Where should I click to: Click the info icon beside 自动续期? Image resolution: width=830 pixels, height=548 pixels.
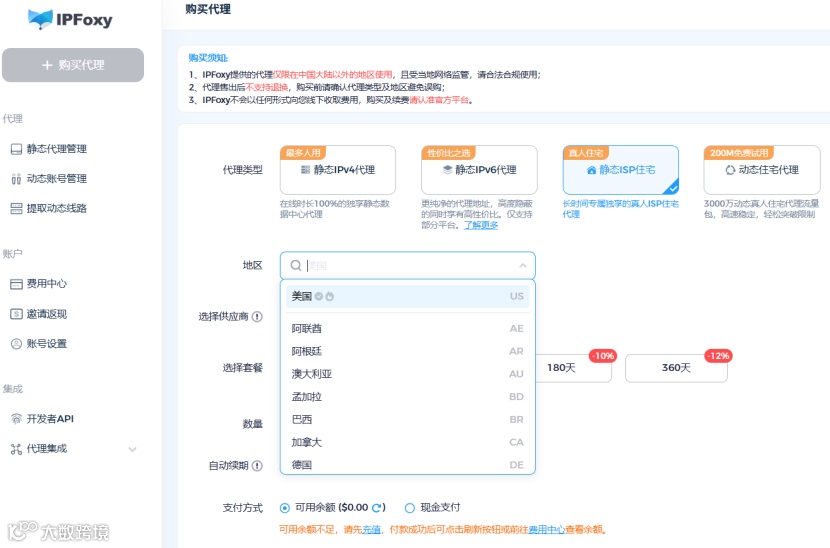coord(257,466)
